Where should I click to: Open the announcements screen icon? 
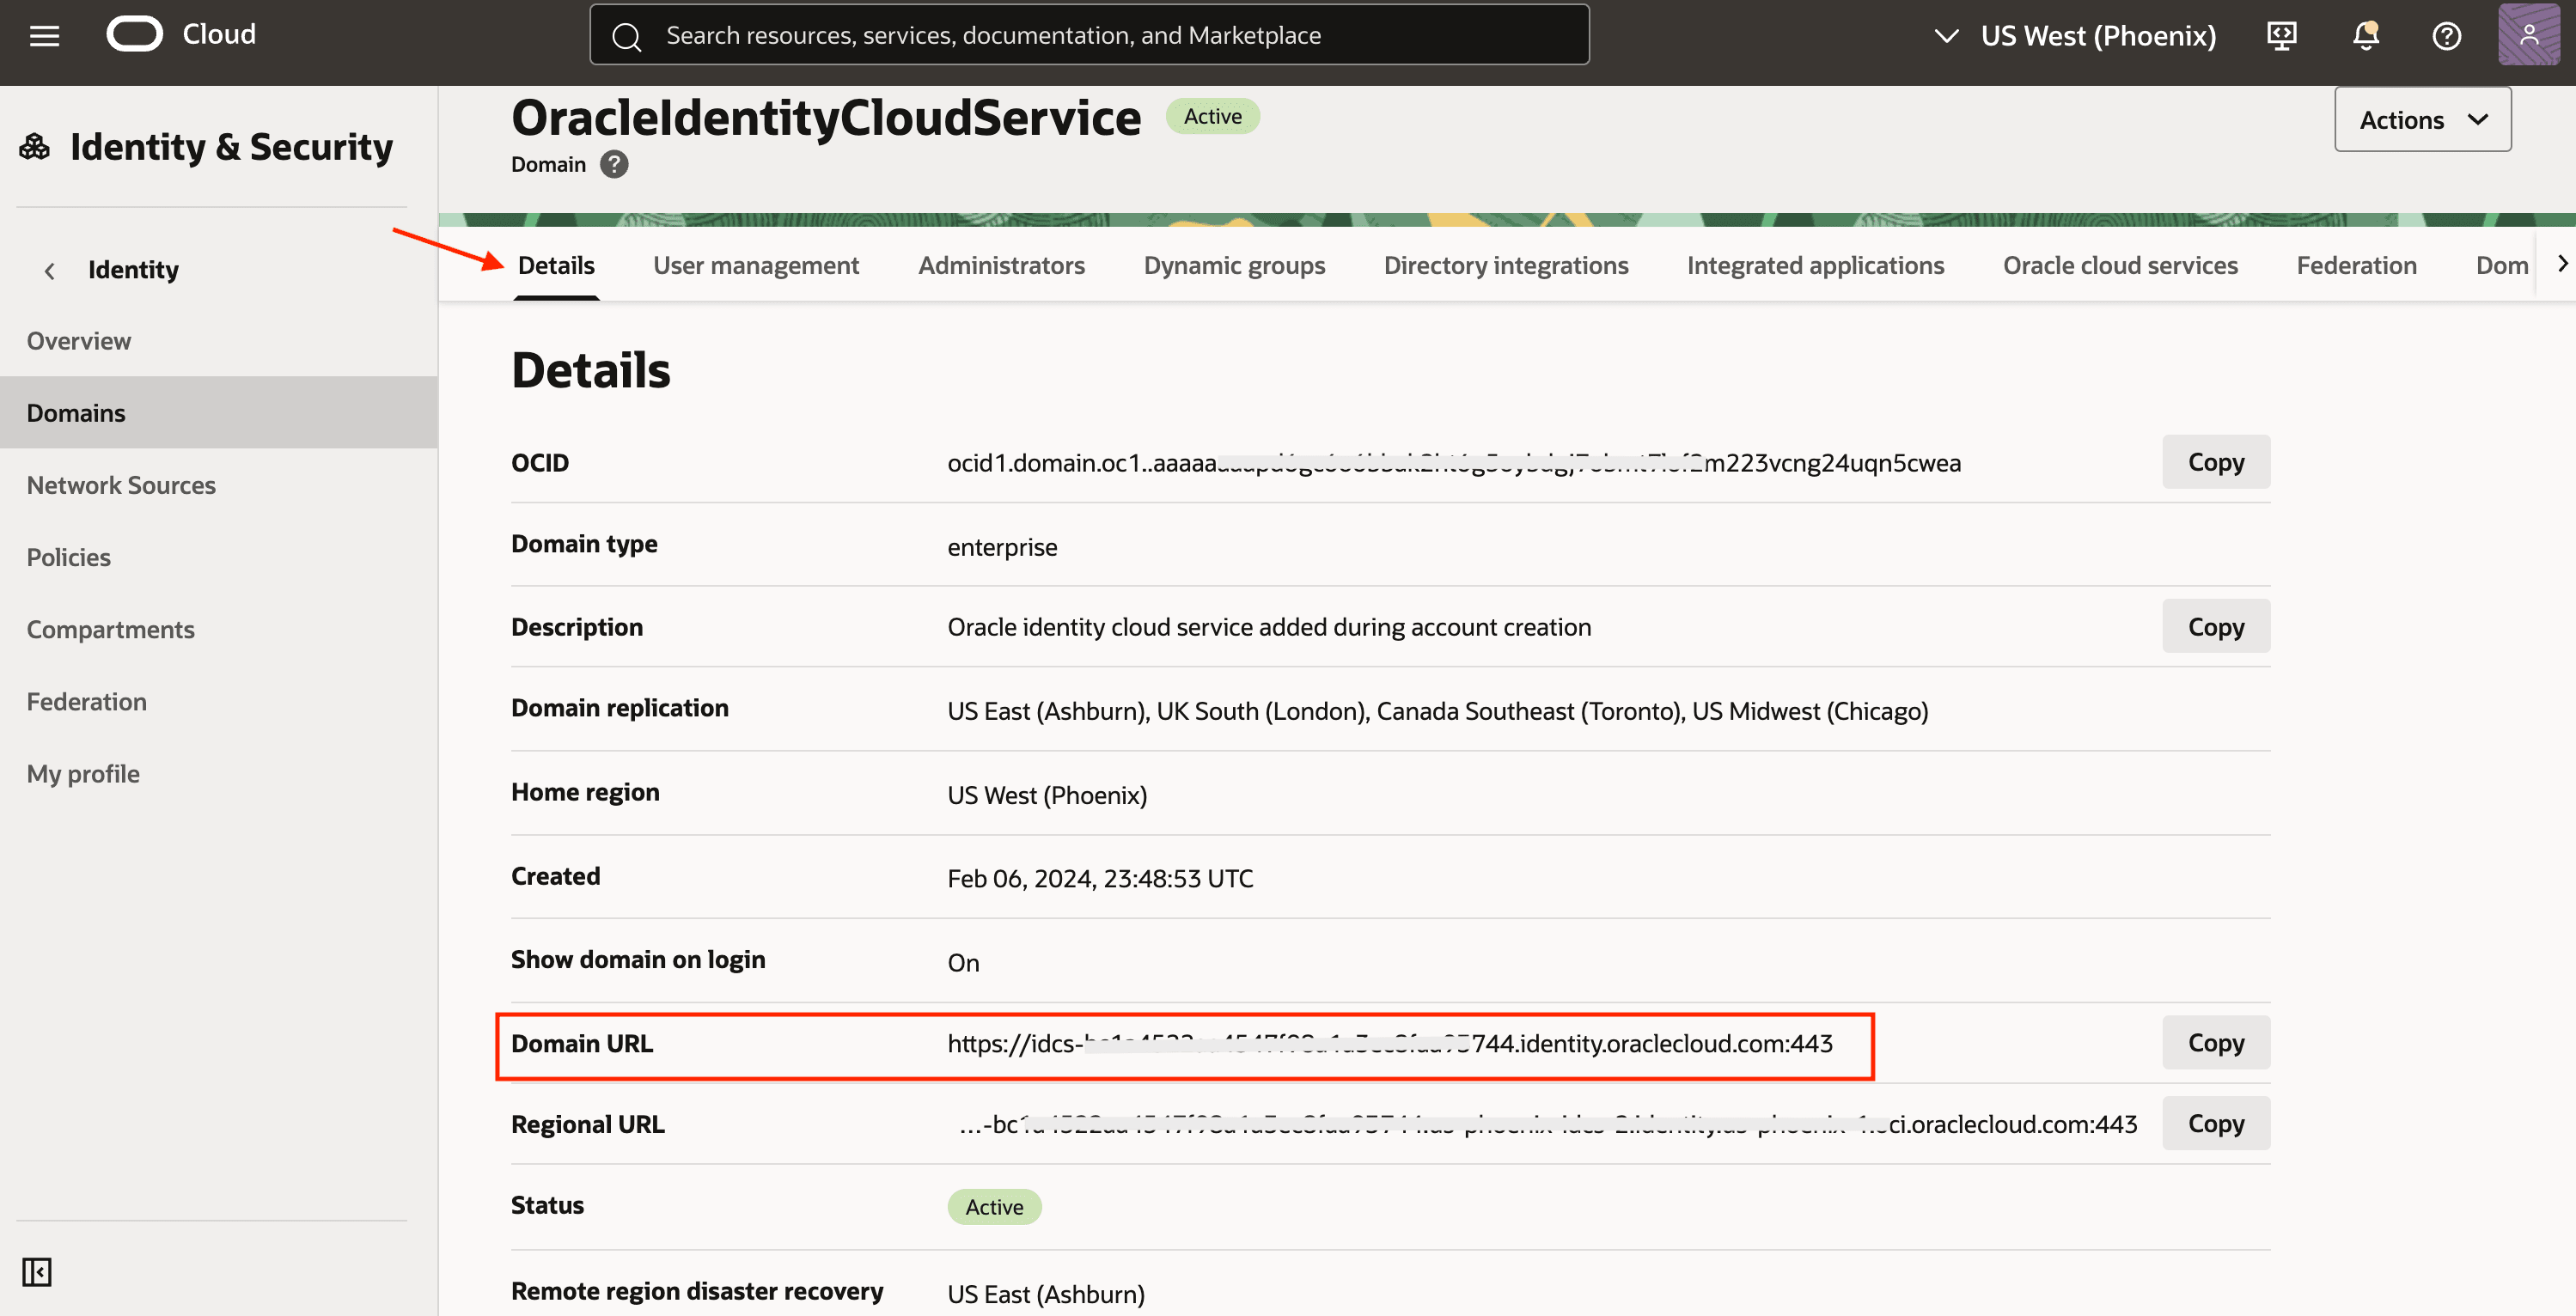(x=2282, y=35)
